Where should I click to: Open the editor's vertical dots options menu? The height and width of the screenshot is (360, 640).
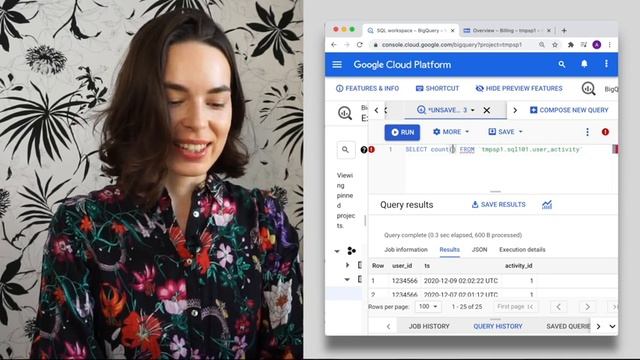point(587,132)
